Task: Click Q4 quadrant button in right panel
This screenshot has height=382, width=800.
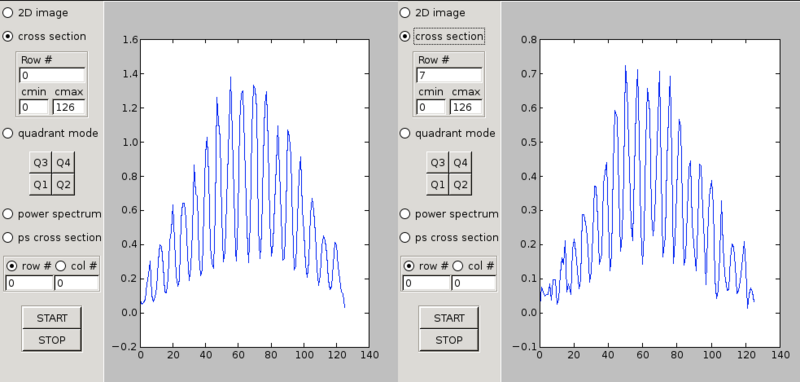Action: tap(460, 163)
